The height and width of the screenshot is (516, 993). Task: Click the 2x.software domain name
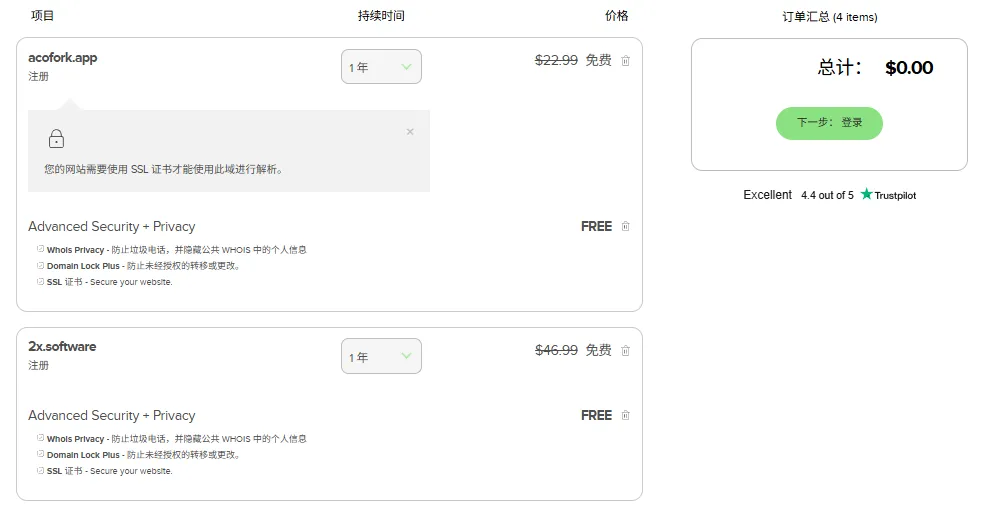click(x=62, y=347)
